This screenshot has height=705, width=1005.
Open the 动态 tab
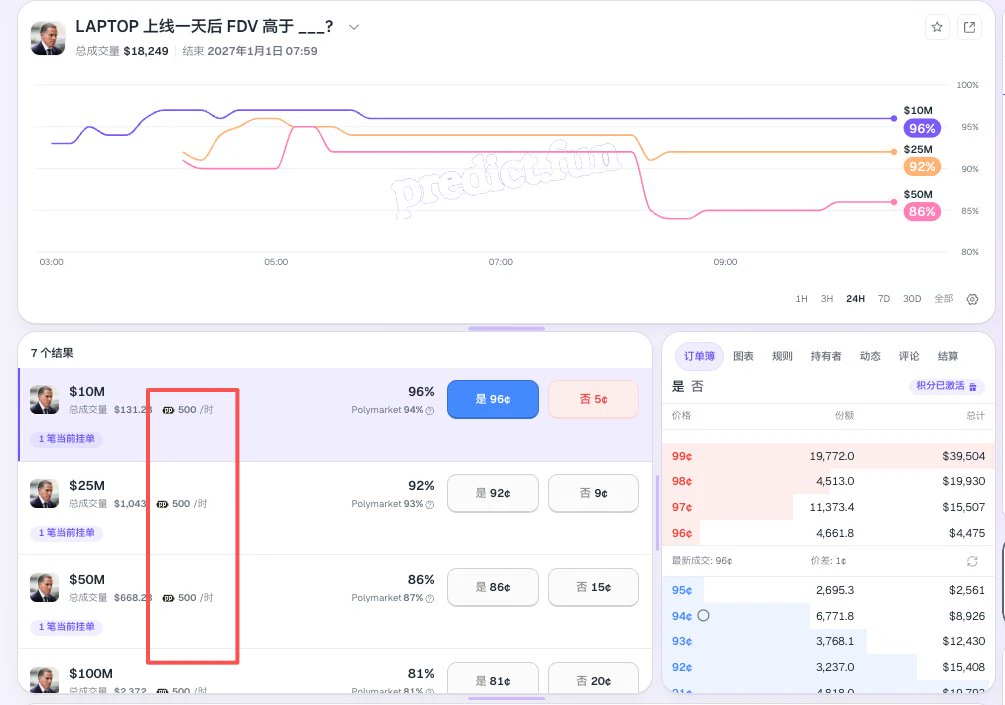coord(870,356)
